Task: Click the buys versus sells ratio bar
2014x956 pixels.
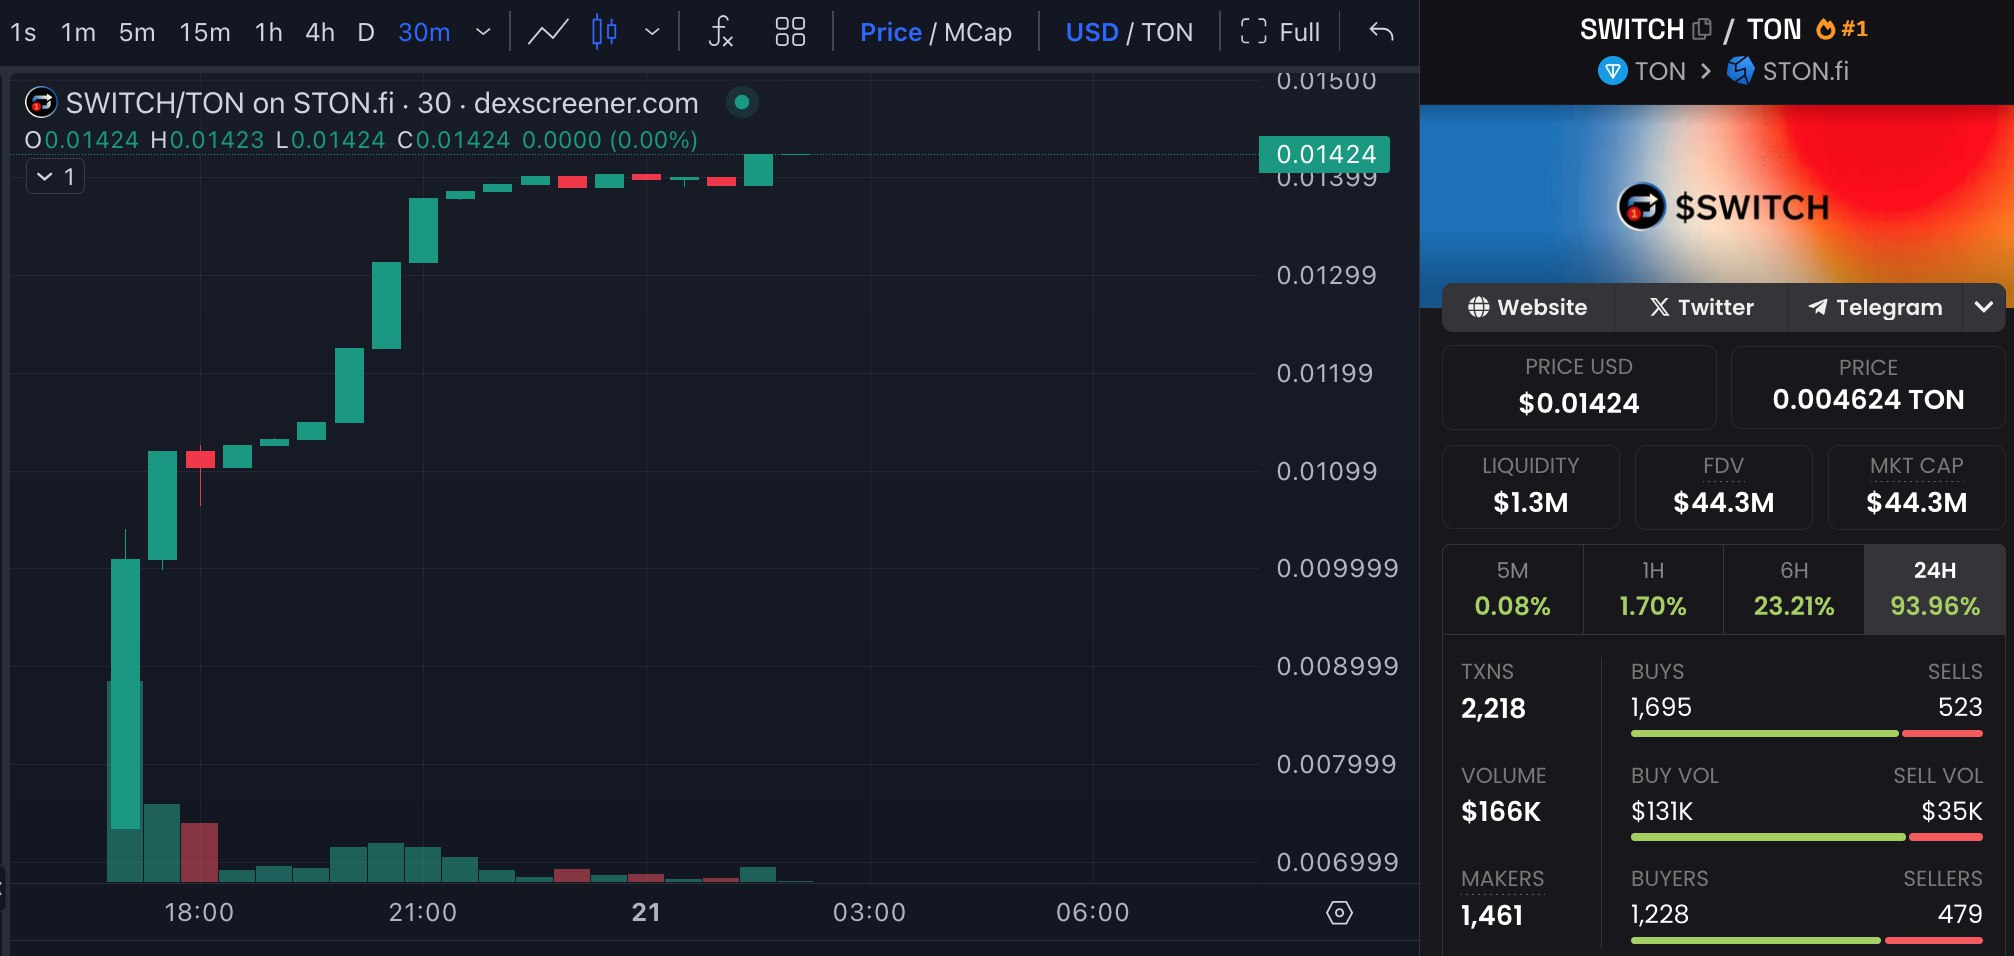Action: [1806, 733]
